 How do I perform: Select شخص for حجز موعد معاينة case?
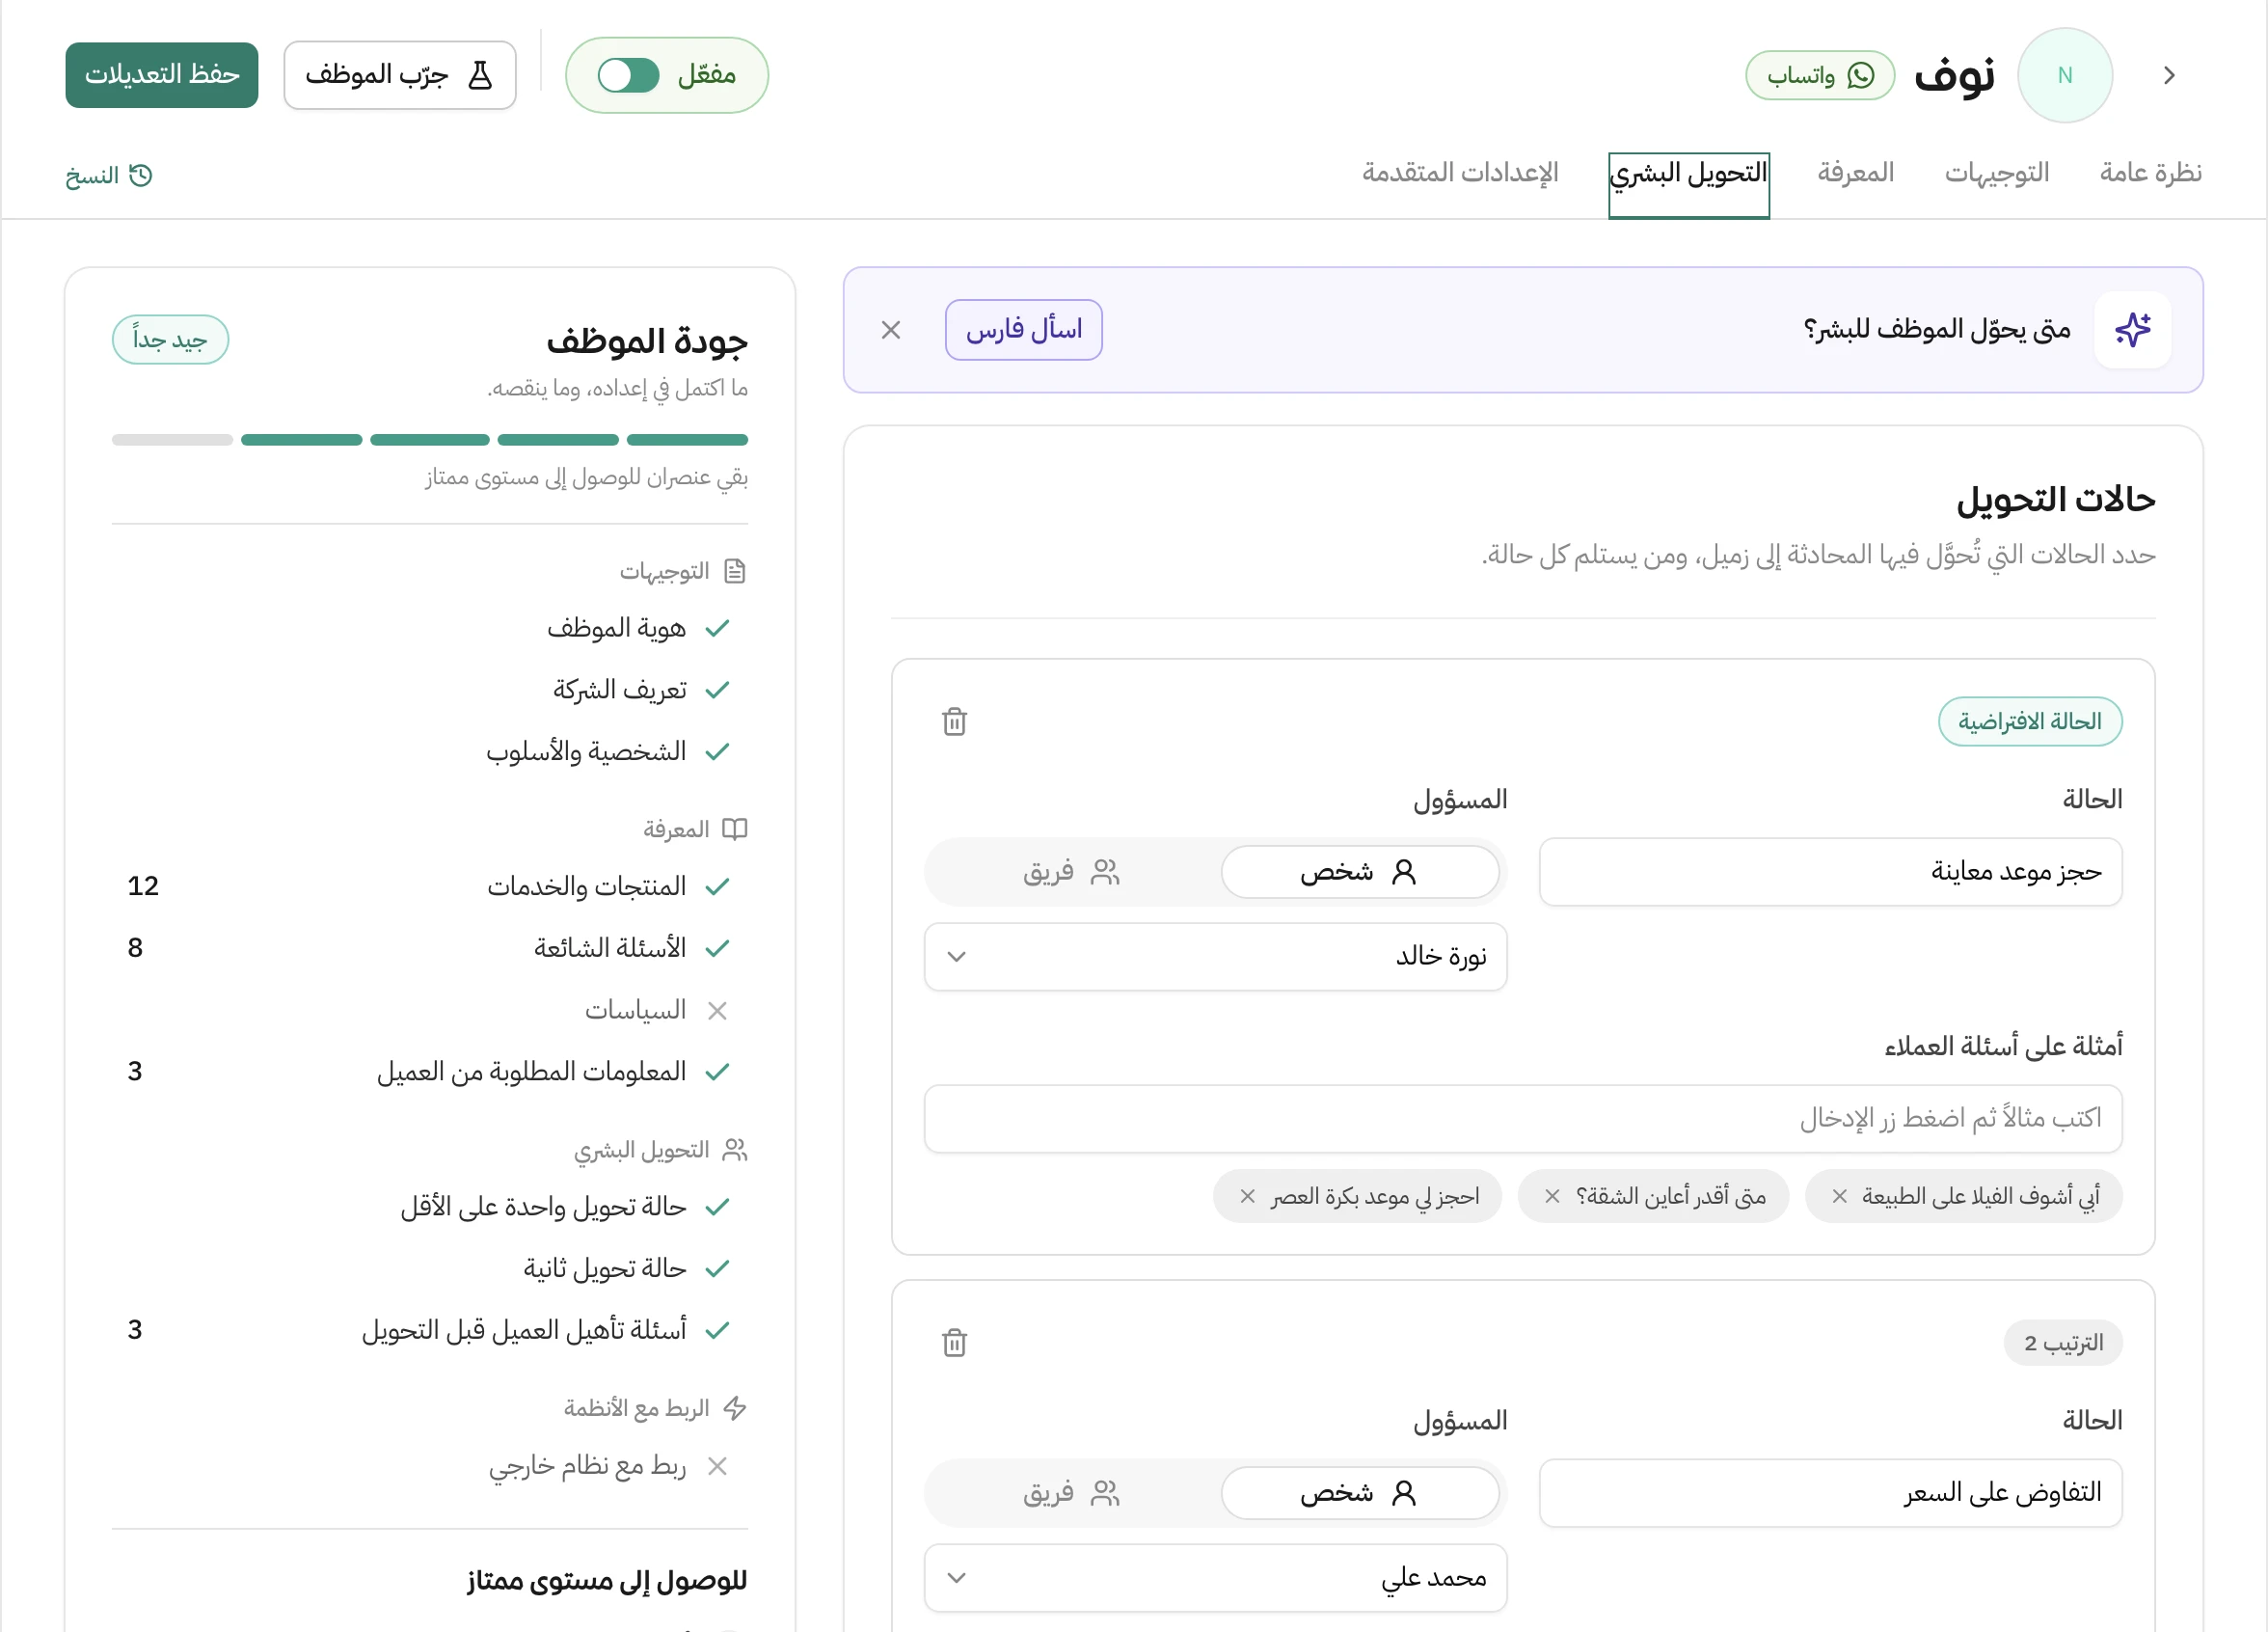[x=1360, y=872]
